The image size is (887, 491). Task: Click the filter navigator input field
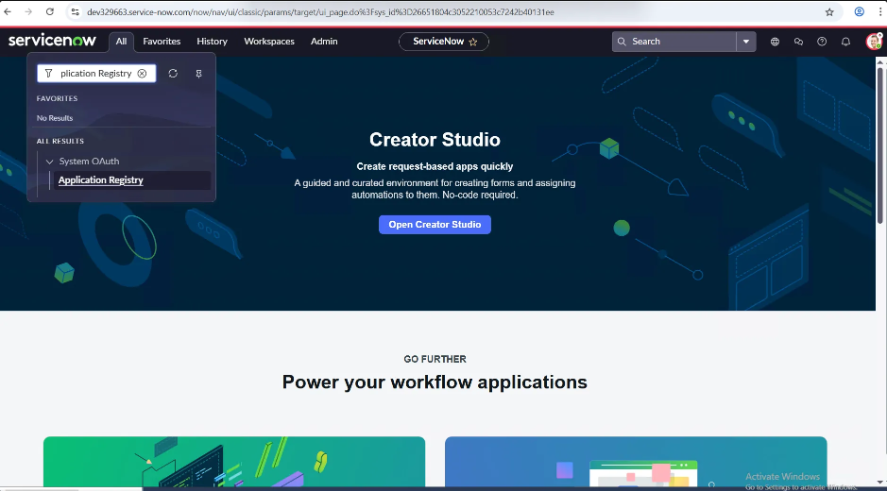point(97,73)
